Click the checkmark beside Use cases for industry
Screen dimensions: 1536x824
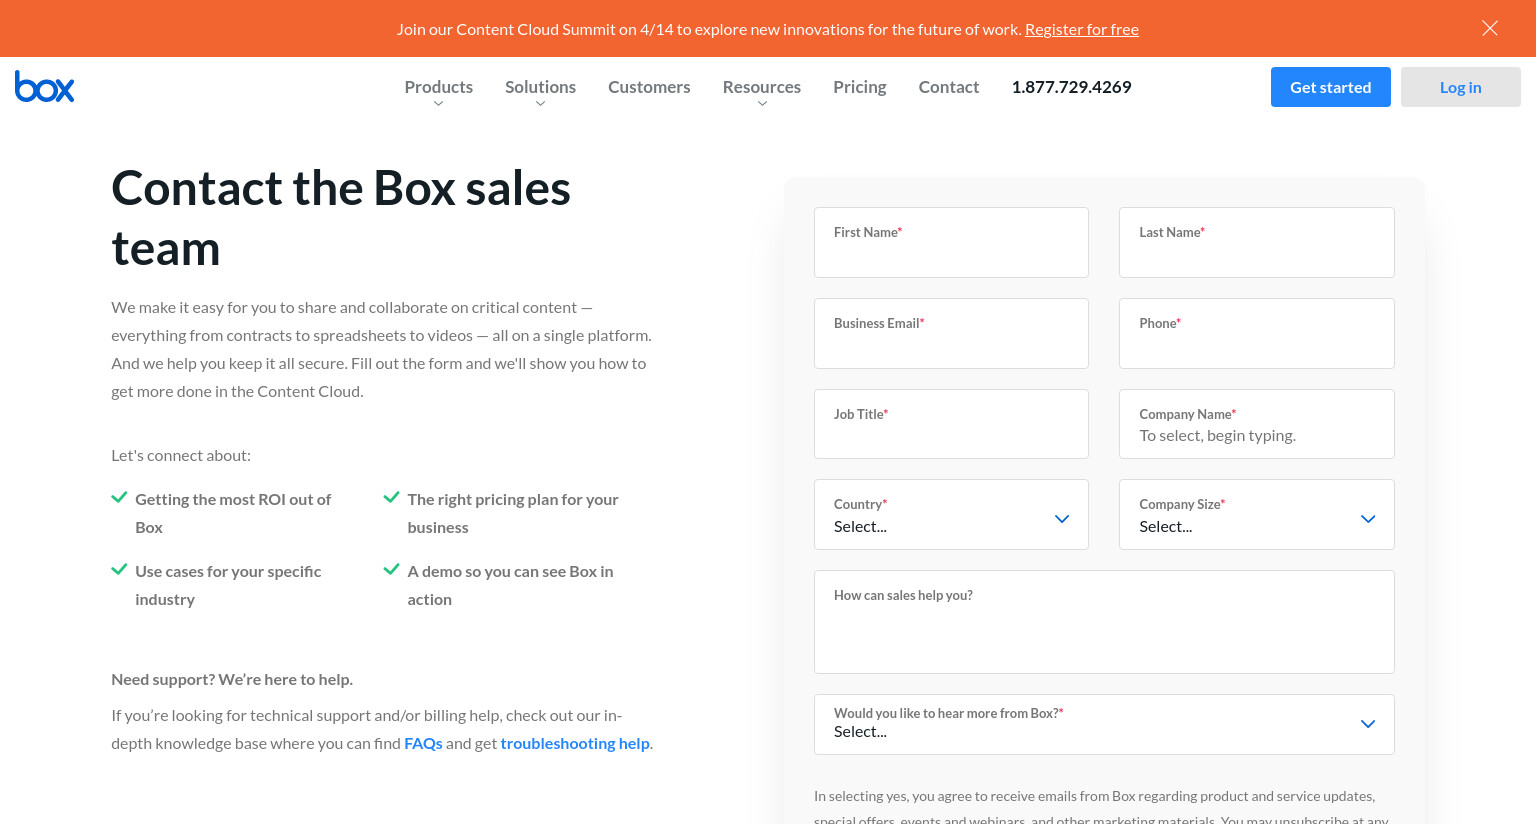coord(119,569)
